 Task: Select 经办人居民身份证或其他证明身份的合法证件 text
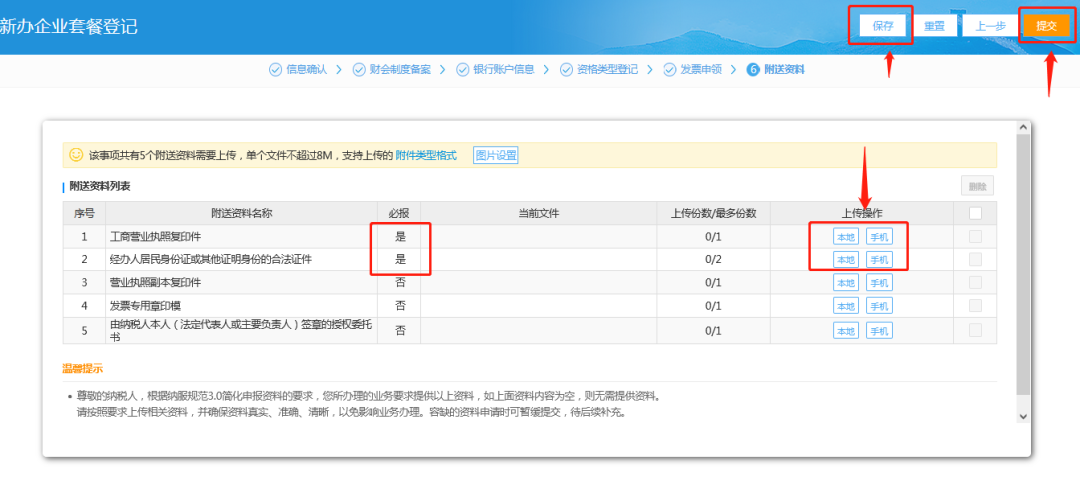211,260
